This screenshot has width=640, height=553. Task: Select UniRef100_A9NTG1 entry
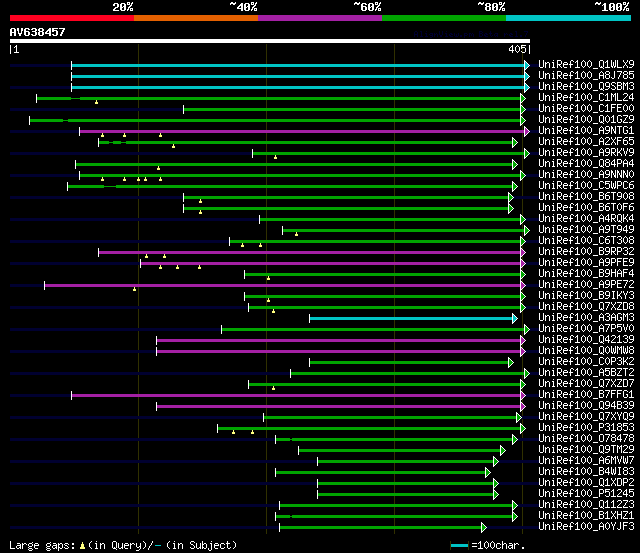[586, 131]
